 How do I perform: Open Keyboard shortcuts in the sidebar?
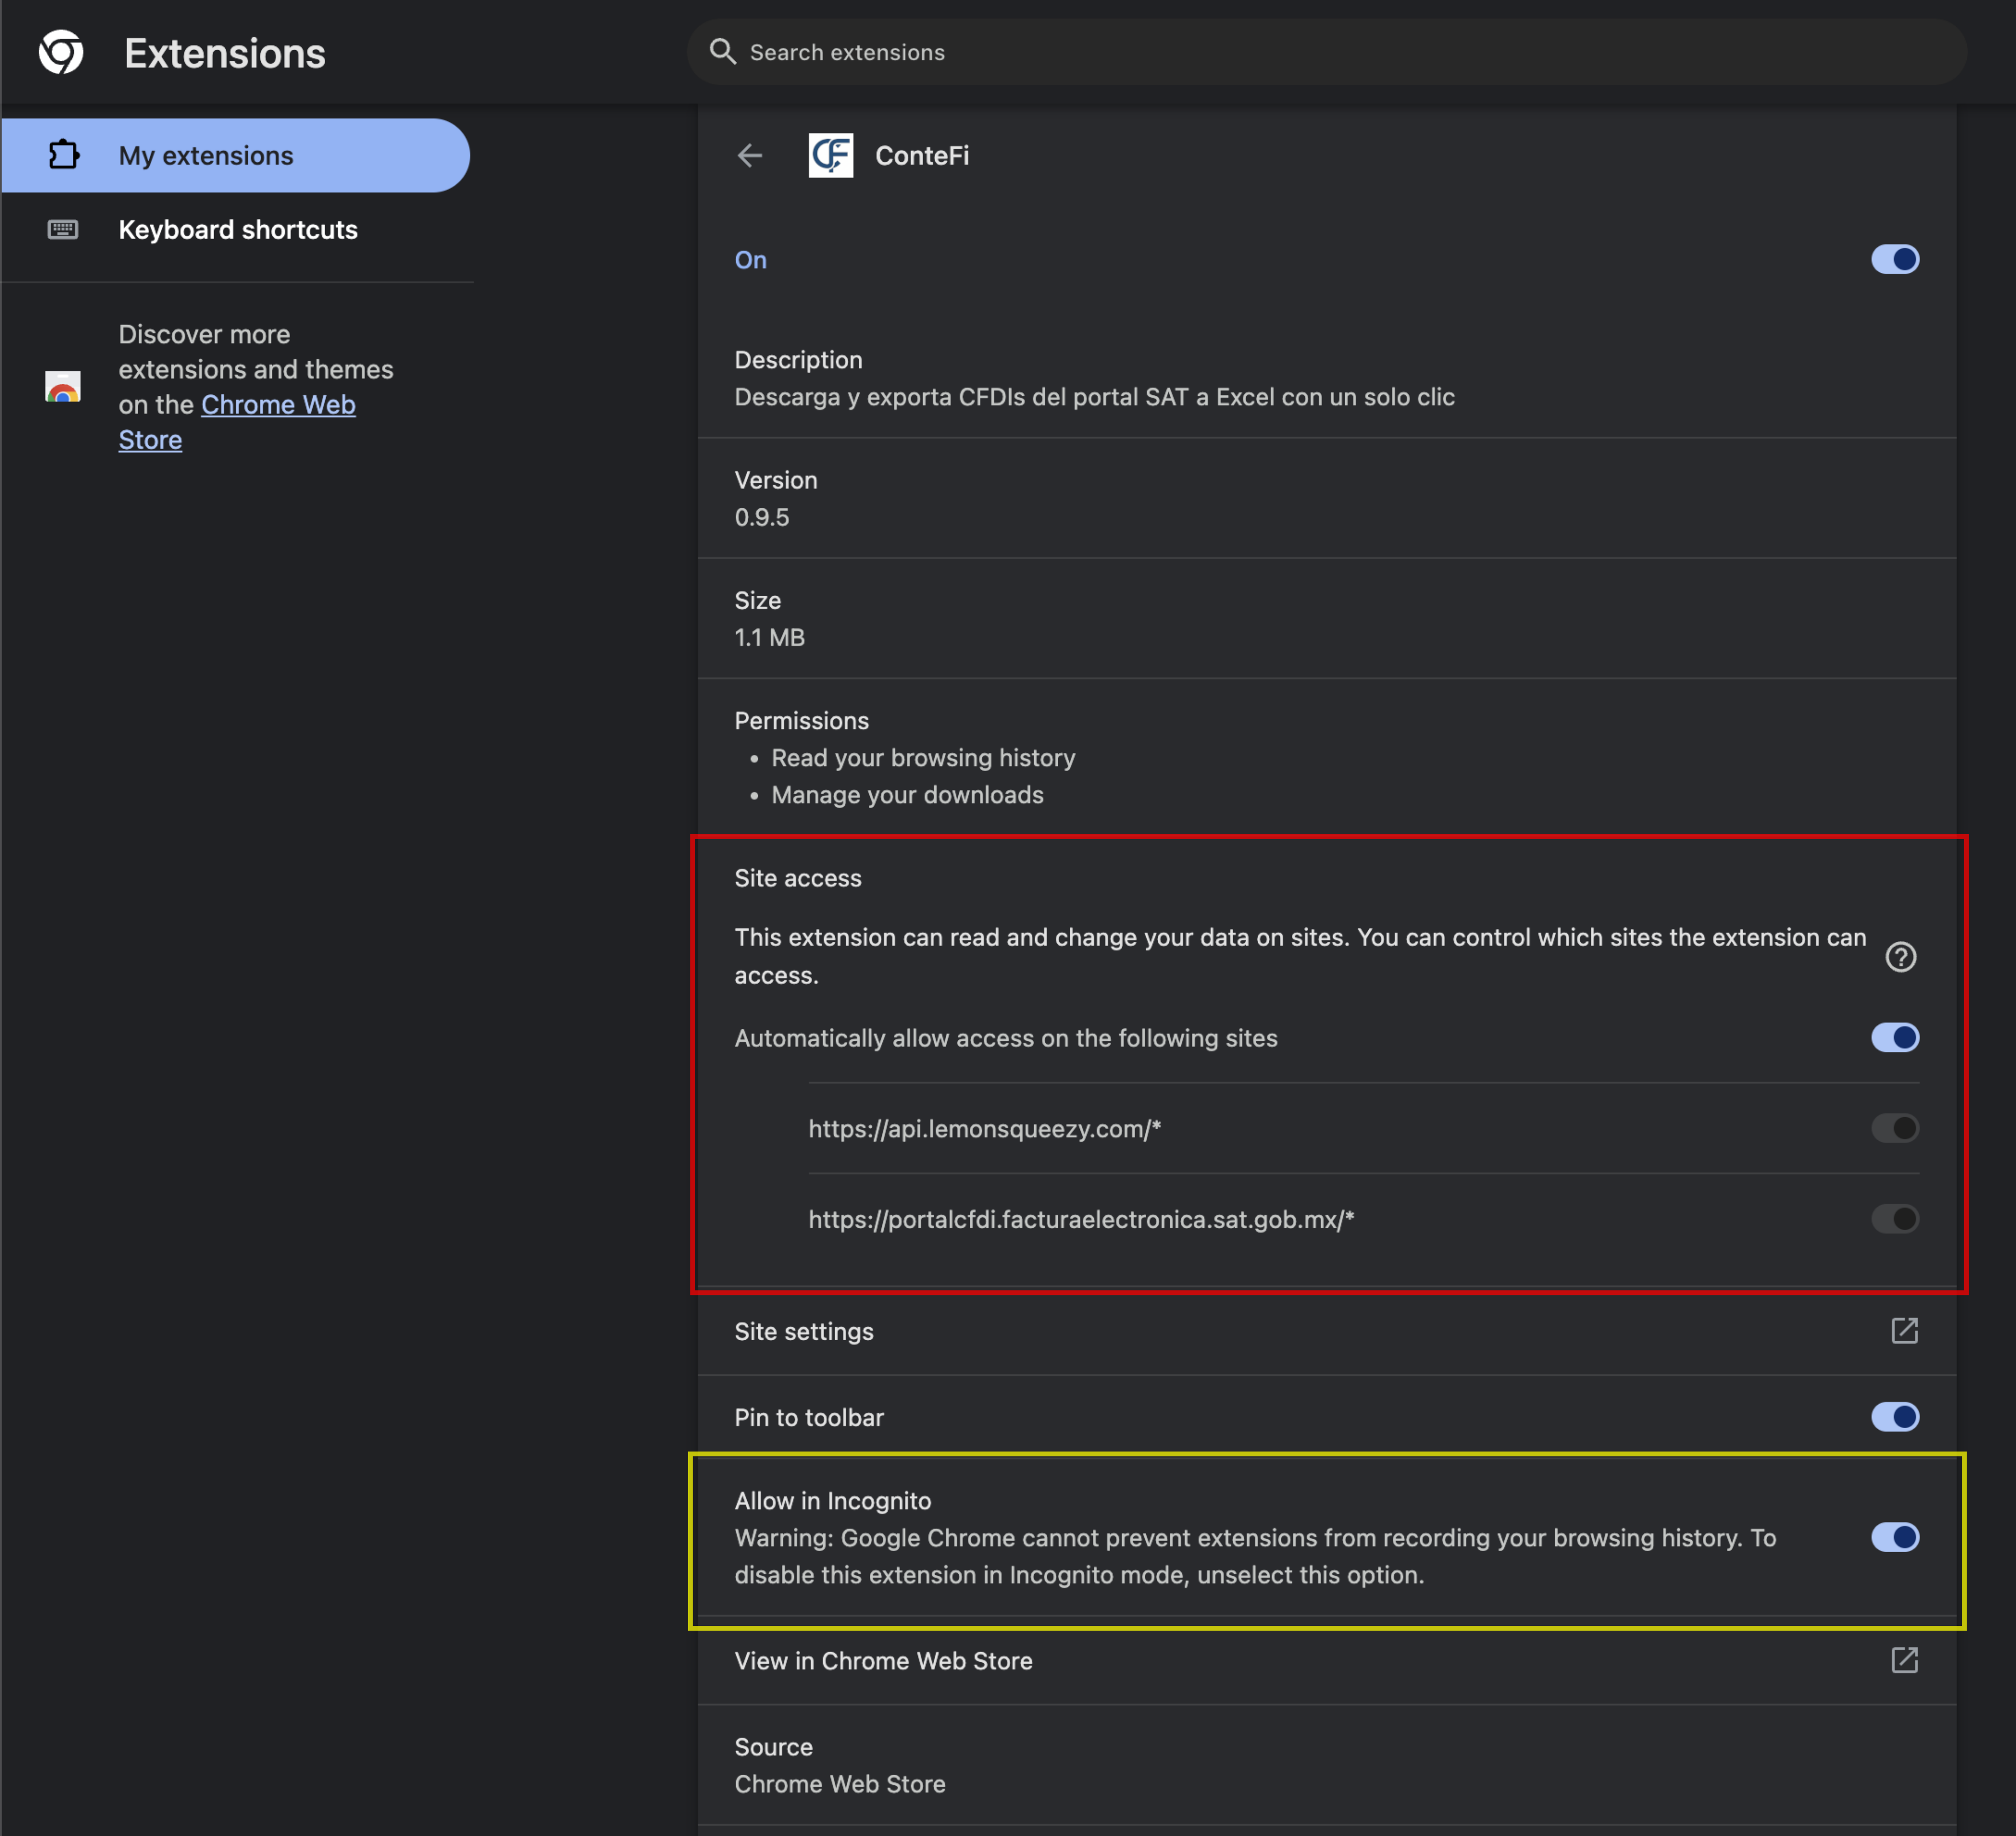238,229
